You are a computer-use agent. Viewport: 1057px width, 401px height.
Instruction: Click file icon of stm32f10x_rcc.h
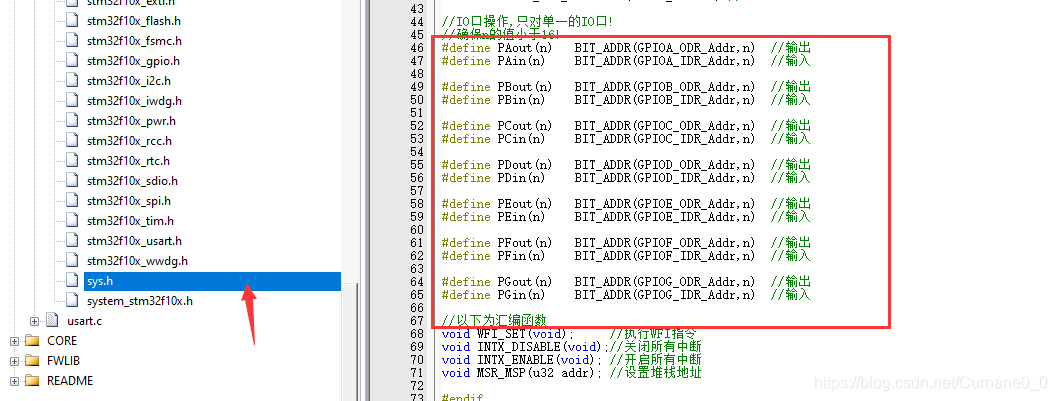pos(72,141)
